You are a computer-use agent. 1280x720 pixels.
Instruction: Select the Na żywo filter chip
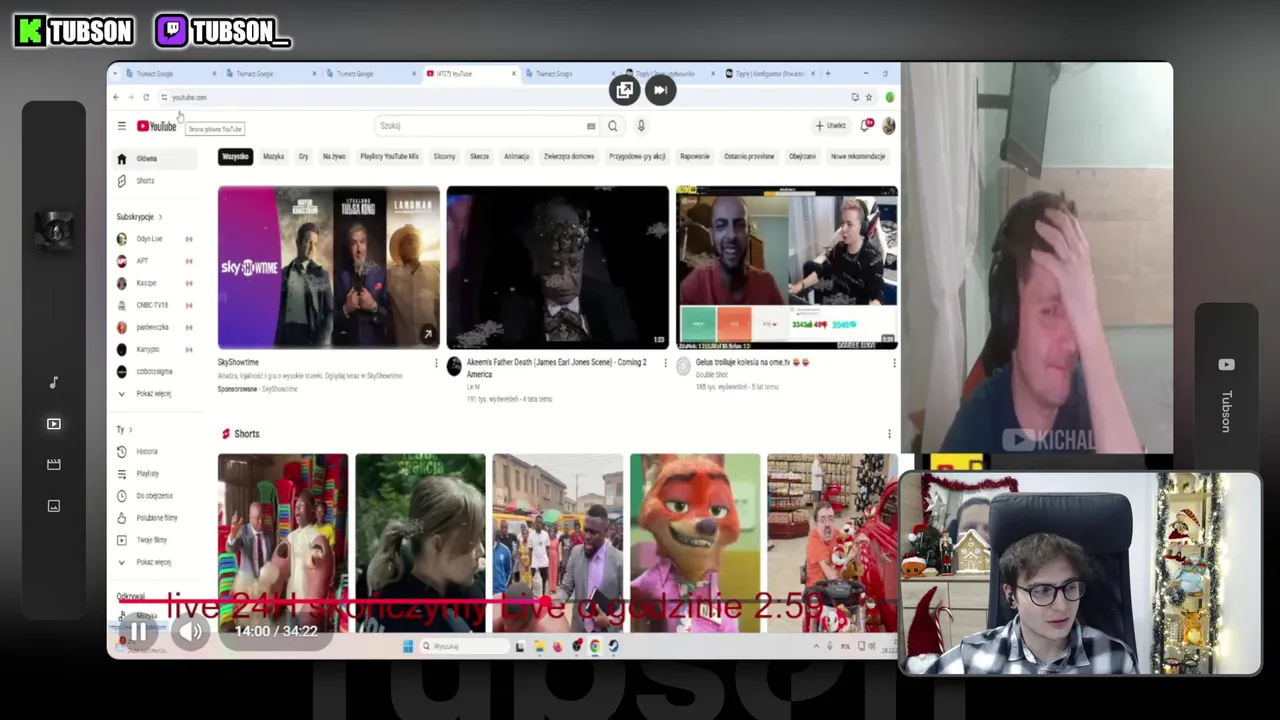point(334,157)
